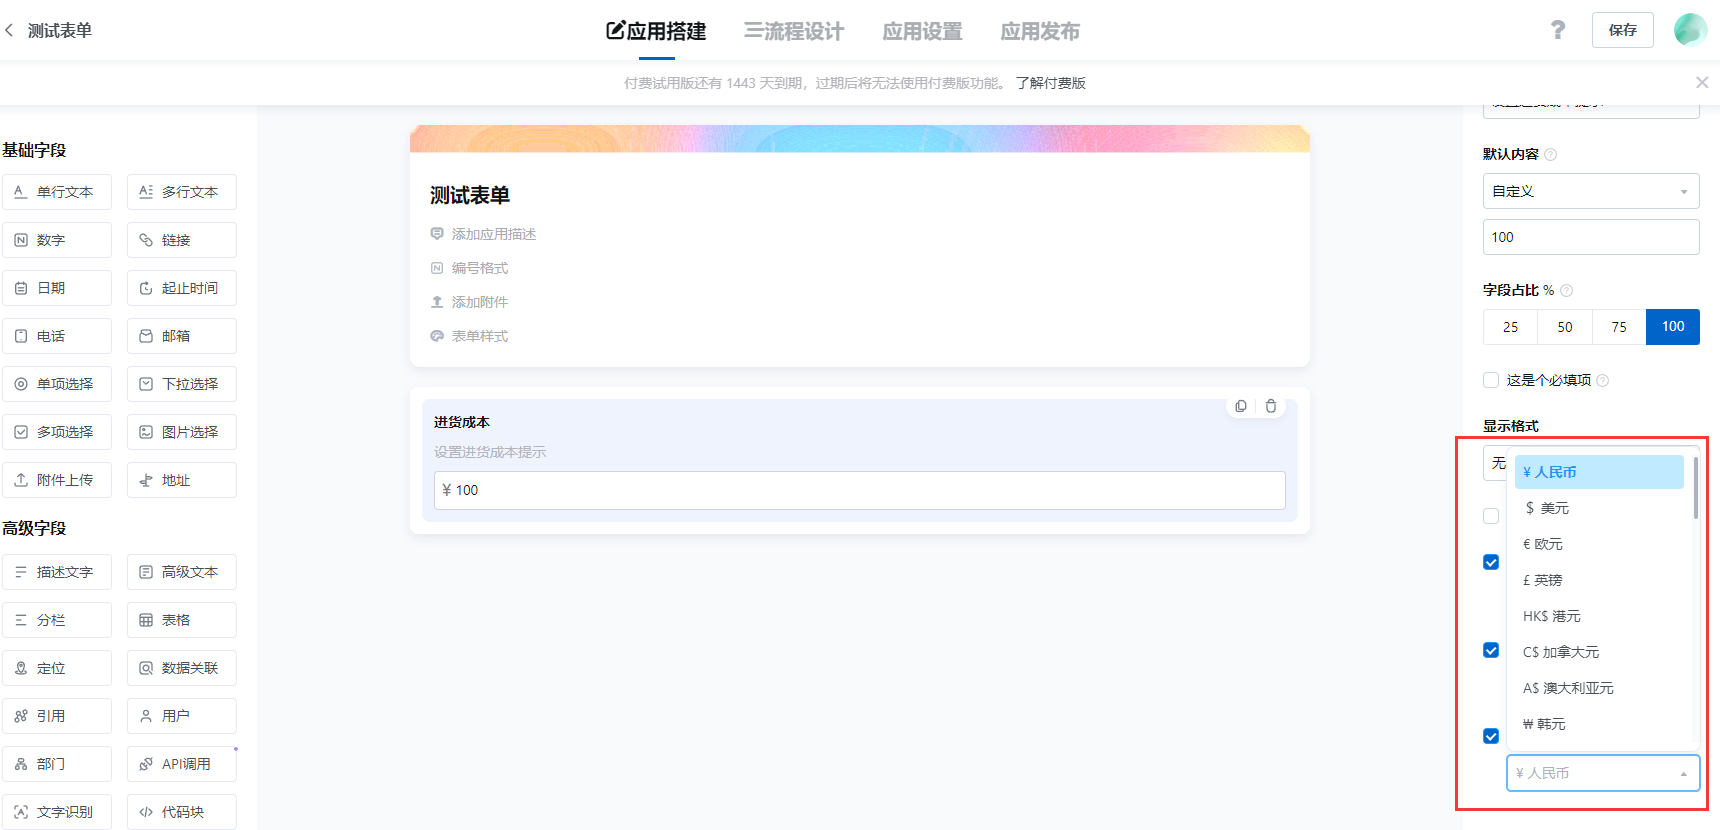Switch to 应用发布 tab
1720x830 pixels.
[x=1040, y=32]
